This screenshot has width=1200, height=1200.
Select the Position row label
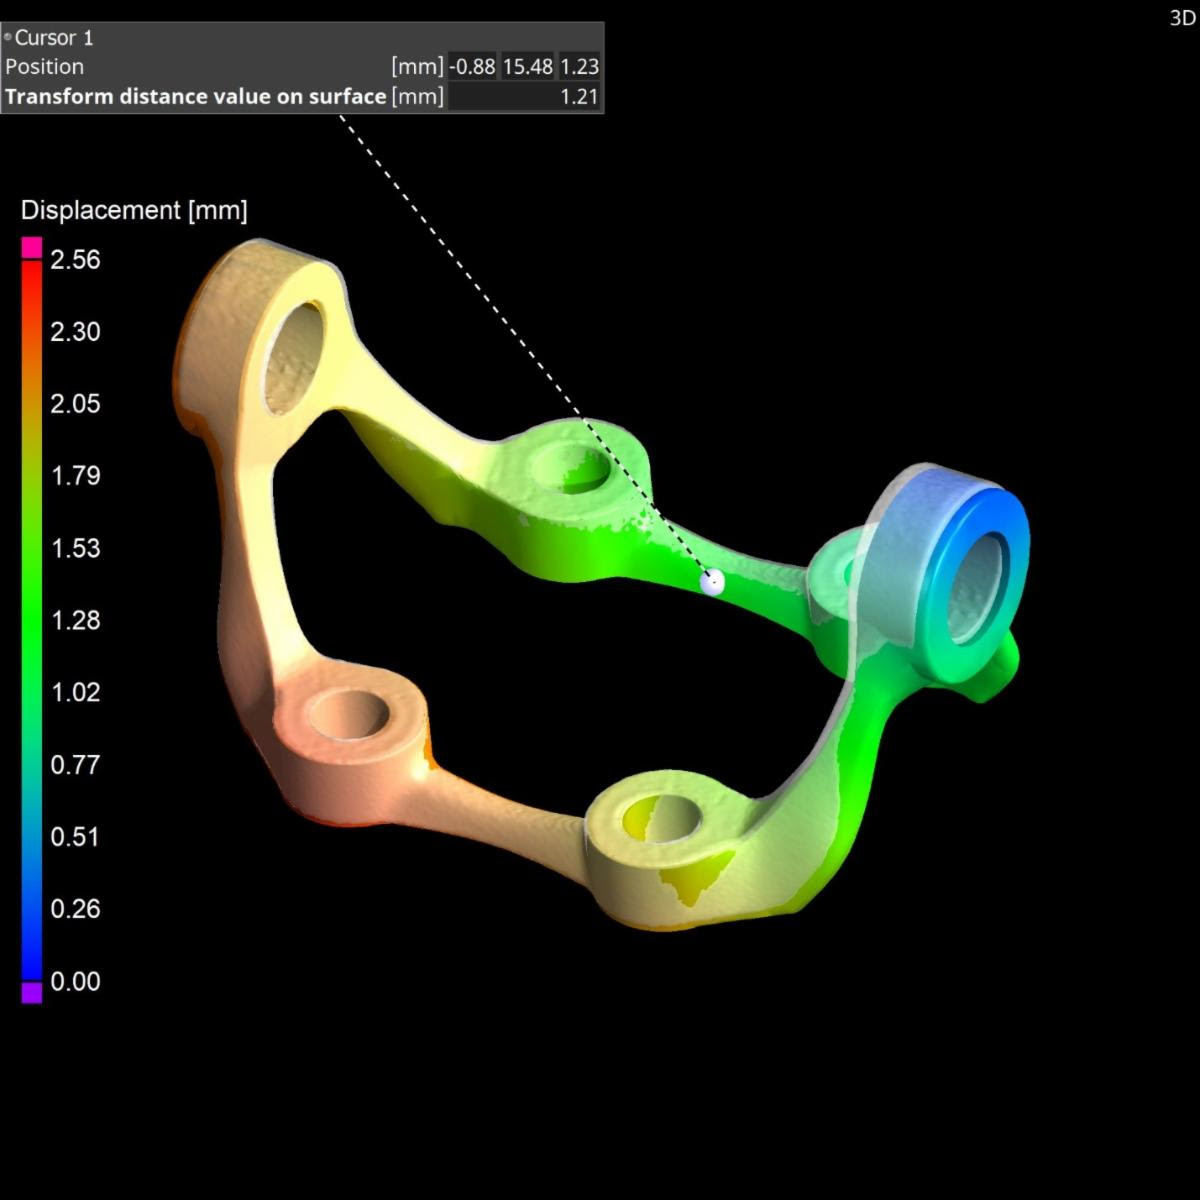click(45, 67)
